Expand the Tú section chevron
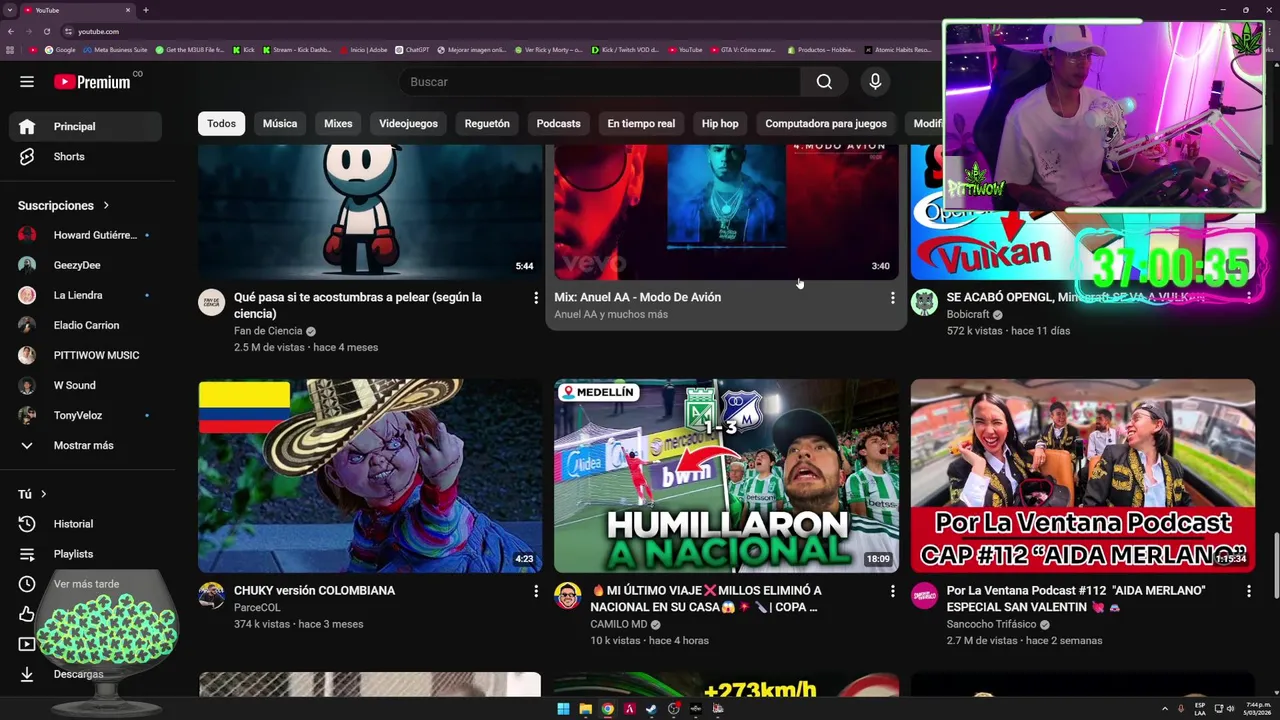Image resolution: width=1280 pixels, height=720 pixels. (x=43, y=494)
